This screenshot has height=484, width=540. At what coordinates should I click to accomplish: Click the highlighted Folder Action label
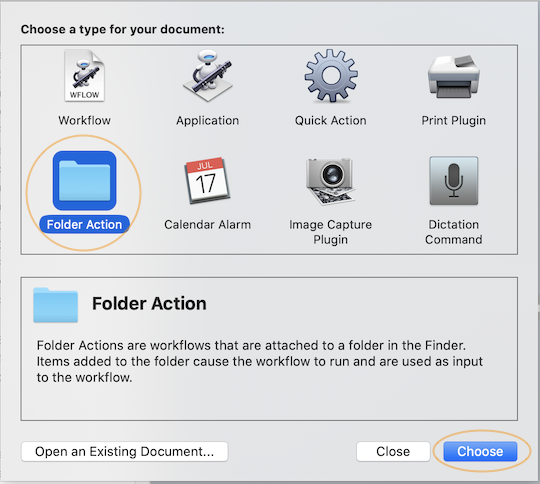pyautogui.click(x=84, y=225)
